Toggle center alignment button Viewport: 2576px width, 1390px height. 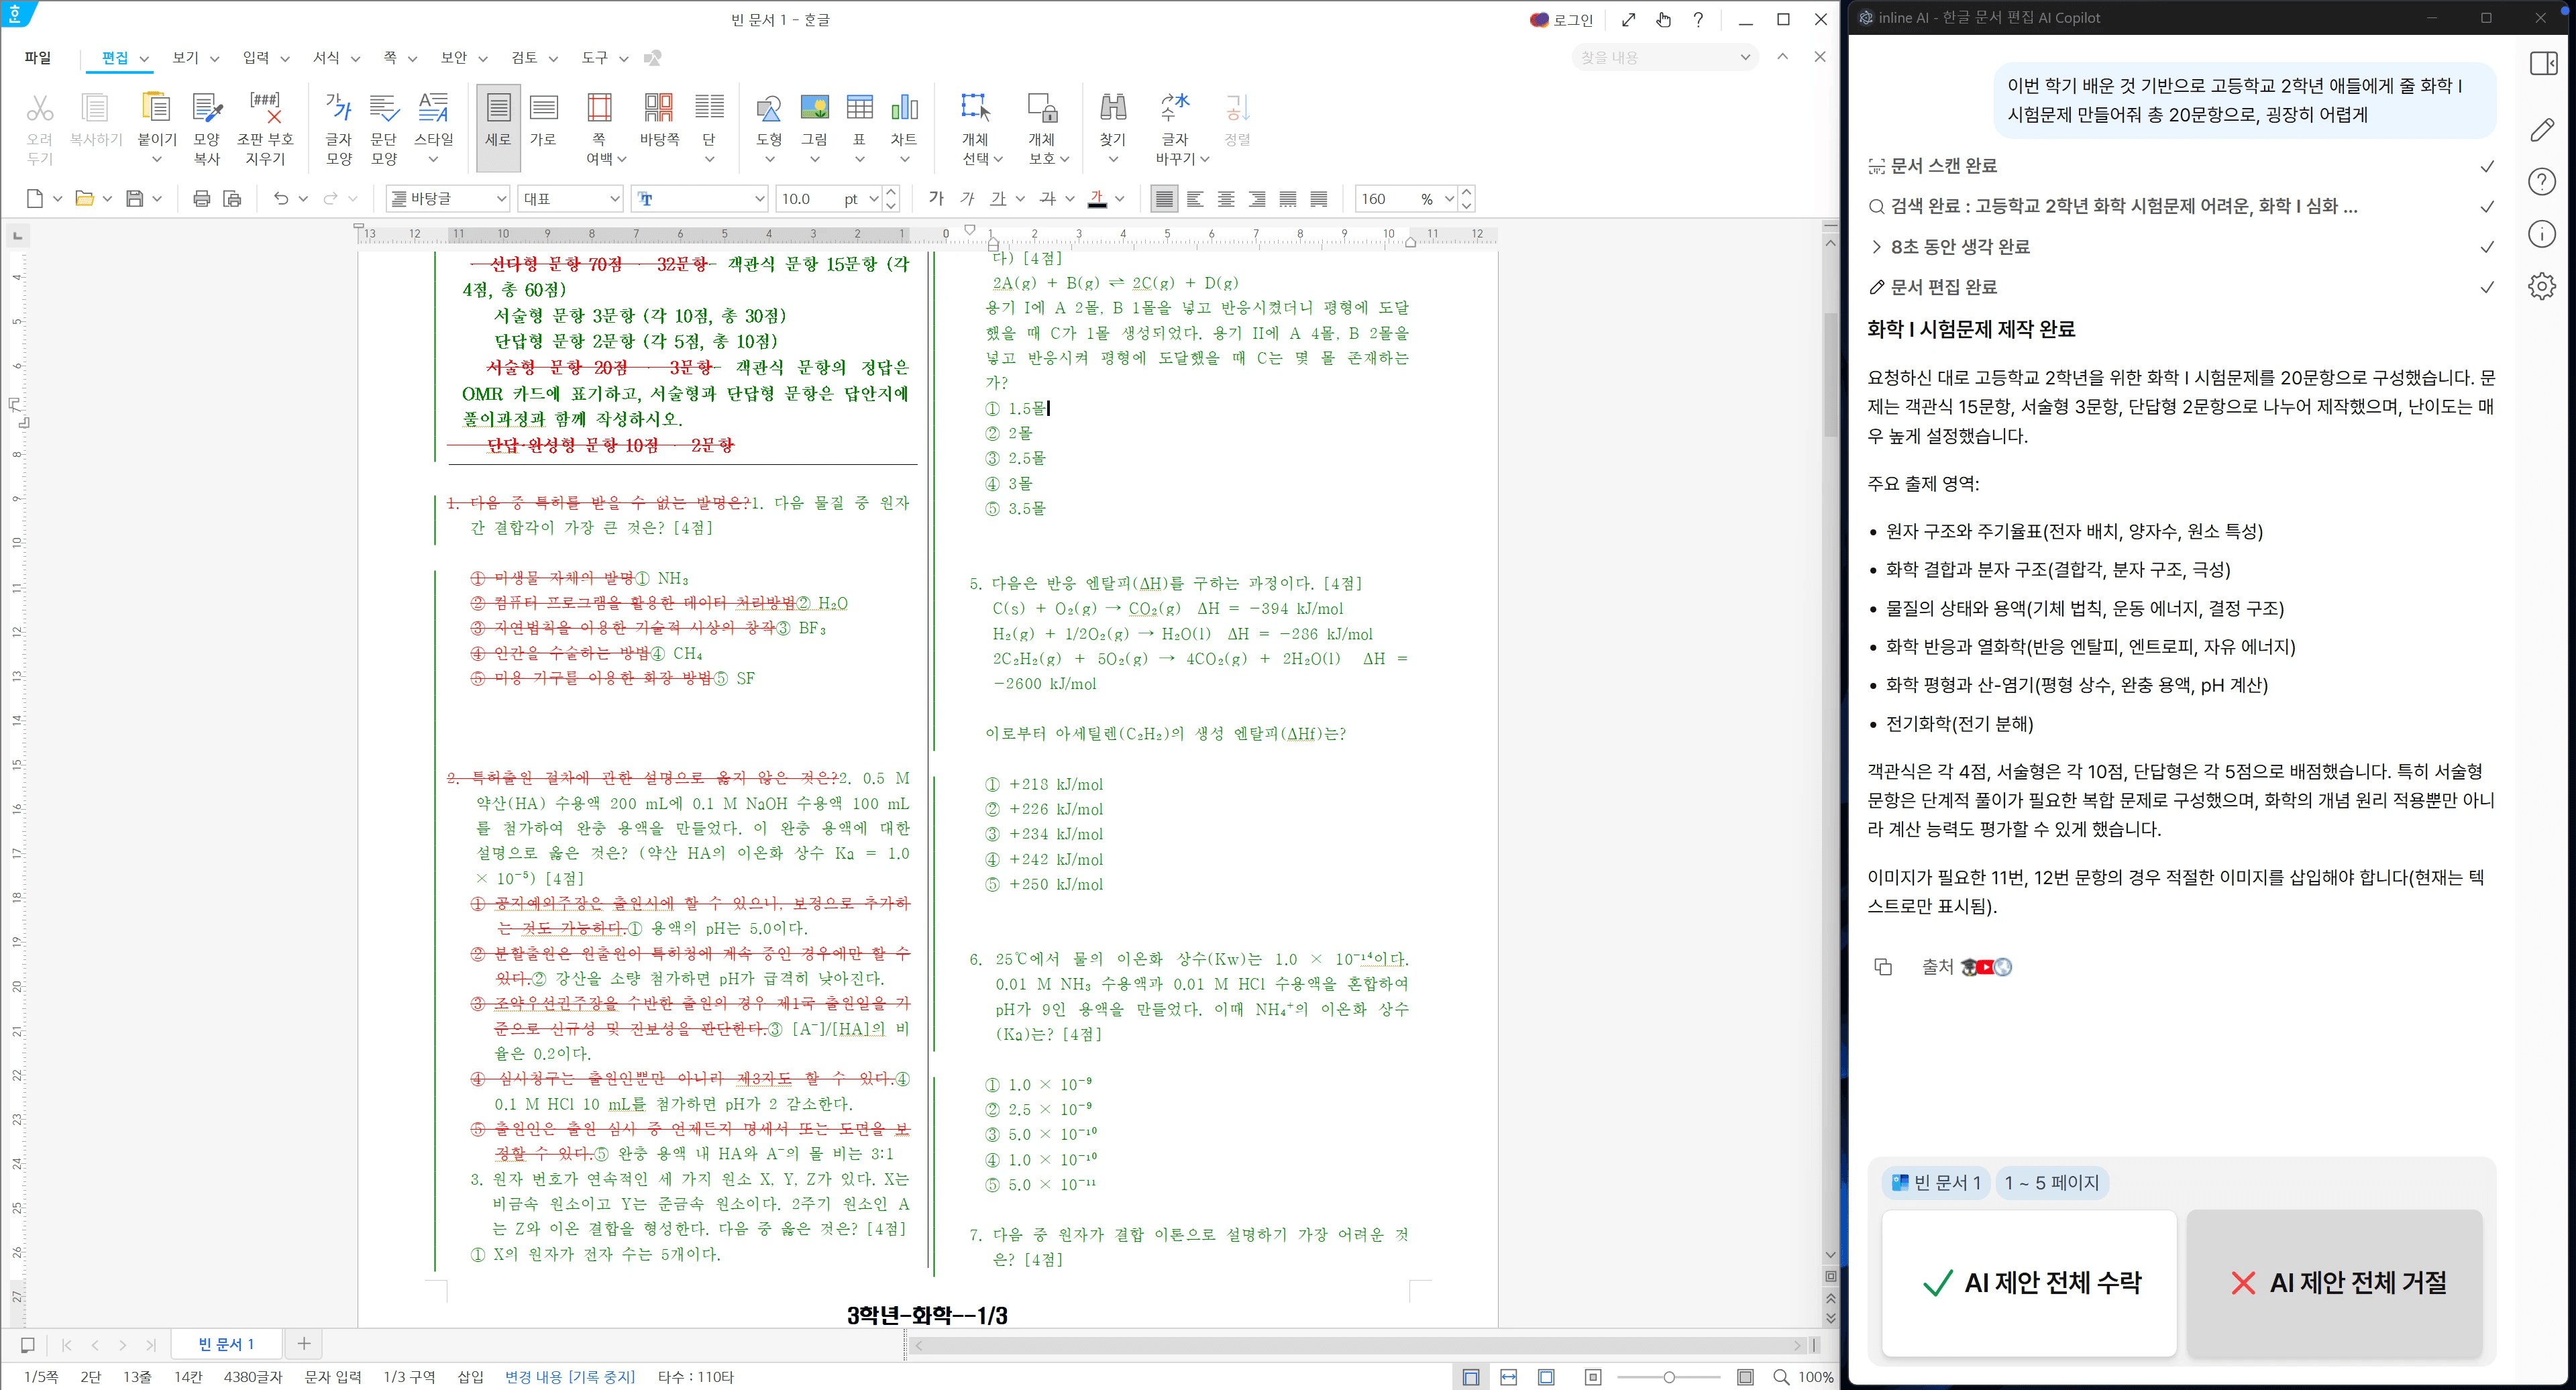[x=1226, y=199]
